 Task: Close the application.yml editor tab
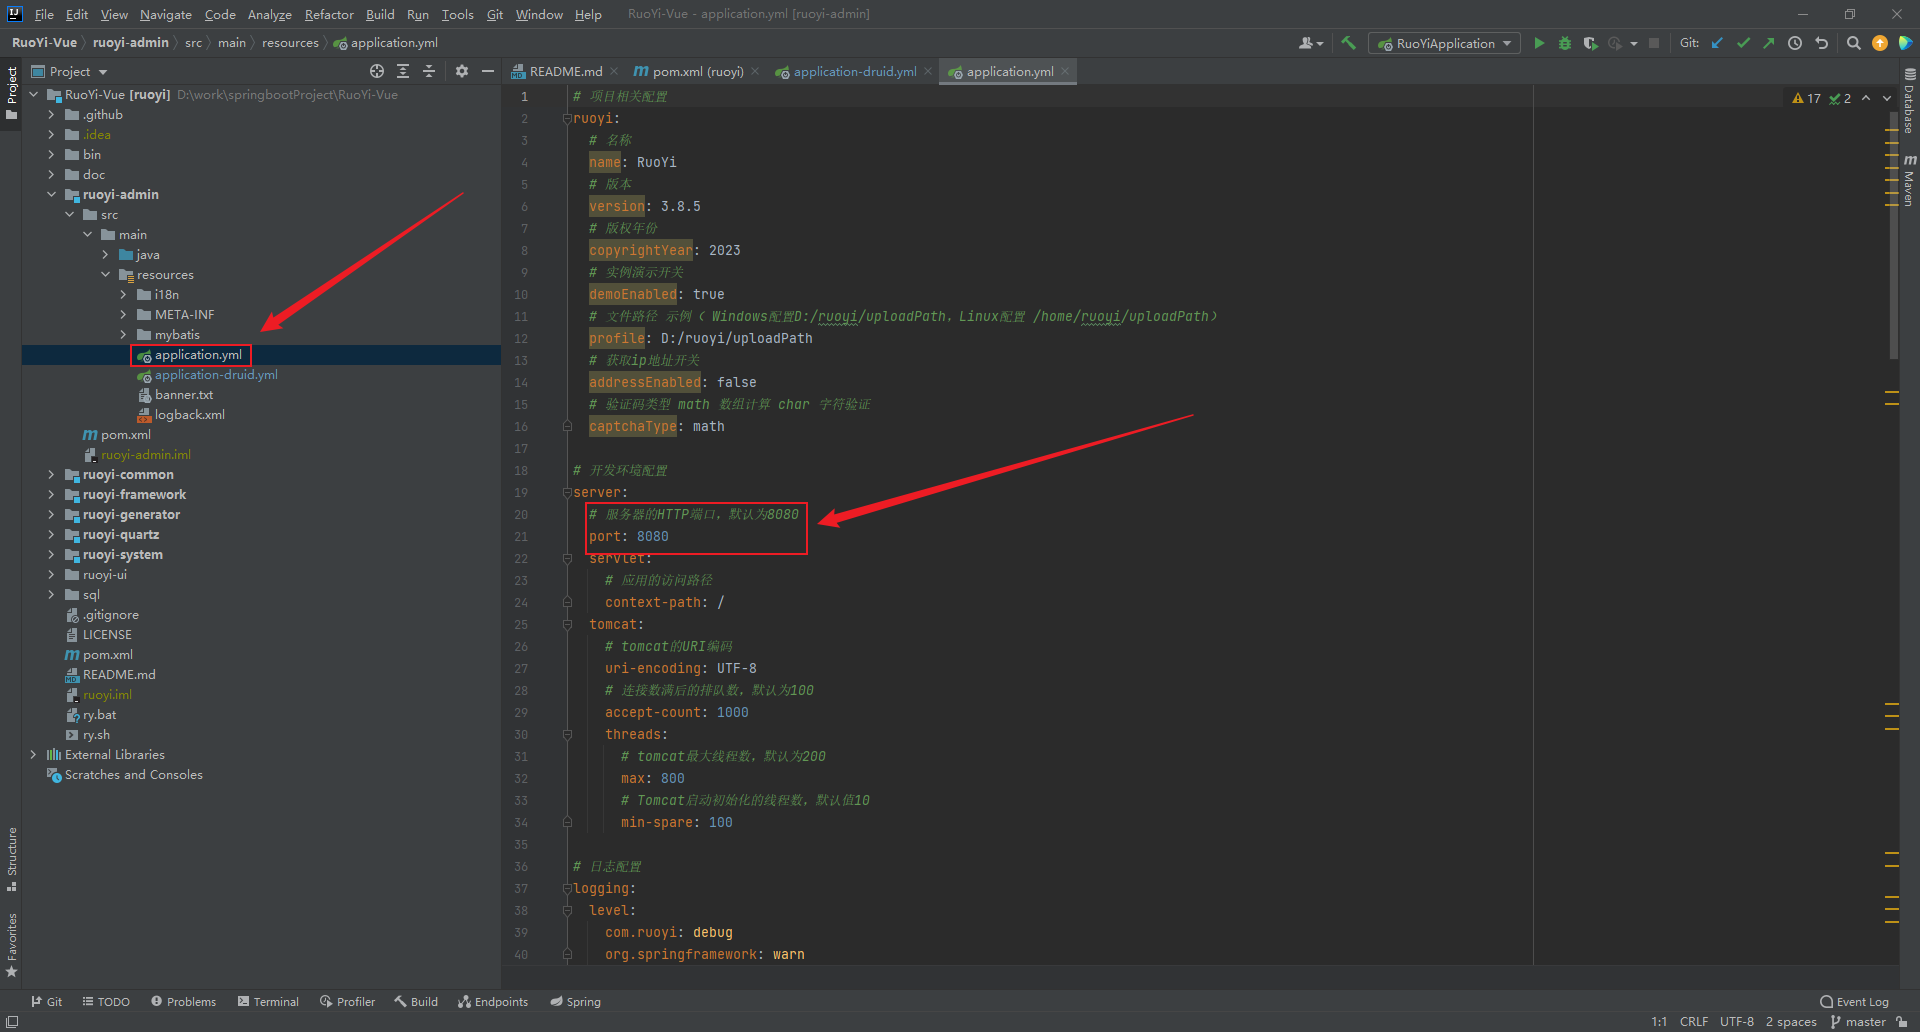click(1065, 71)
